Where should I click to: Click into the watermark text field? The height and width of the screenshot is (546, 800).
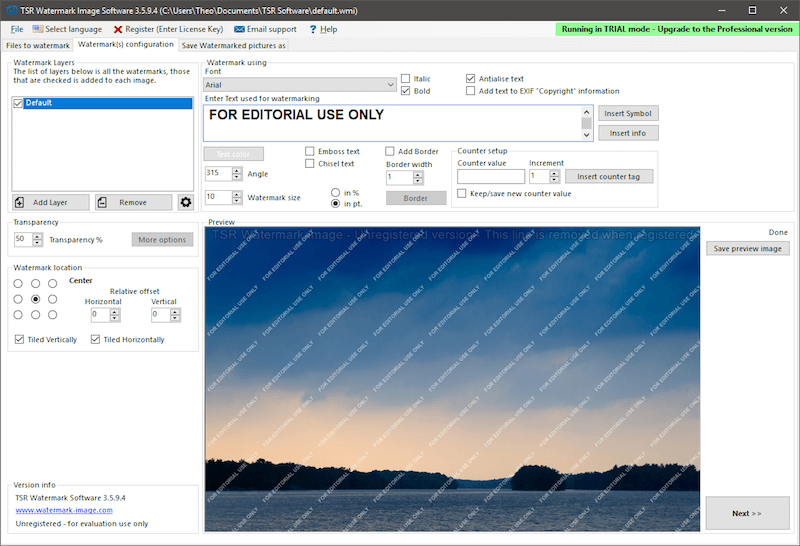[392, 123]
